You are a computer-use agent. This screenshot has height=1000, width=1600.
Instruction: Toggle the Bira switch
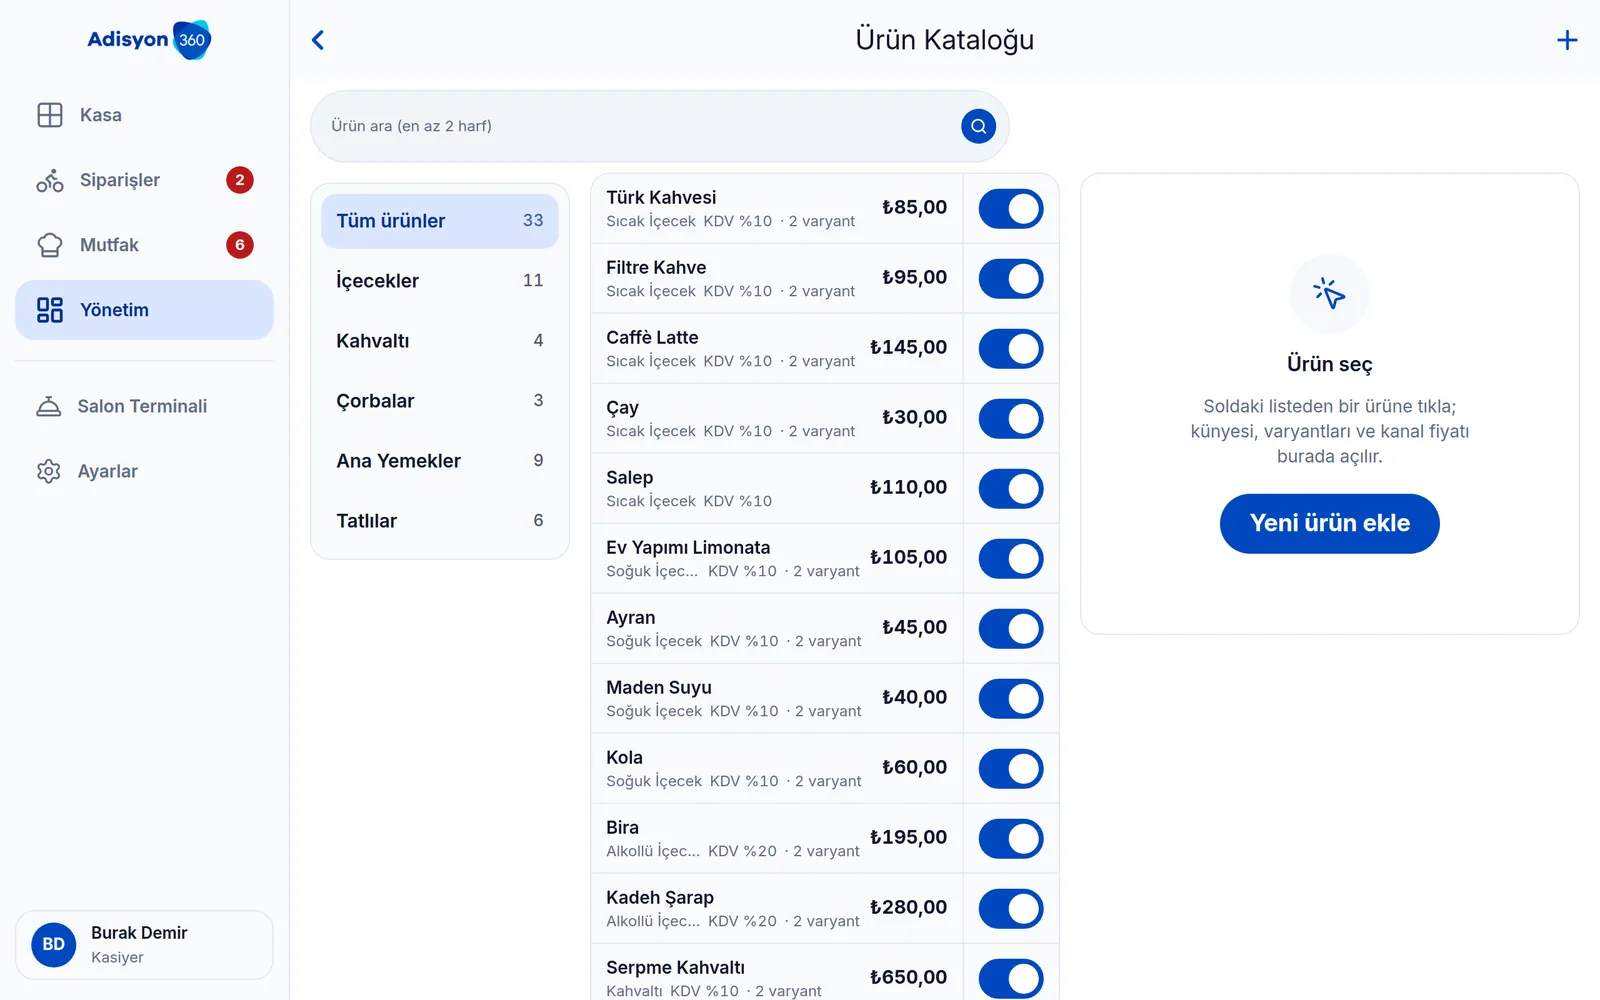tap(1011, 839)
